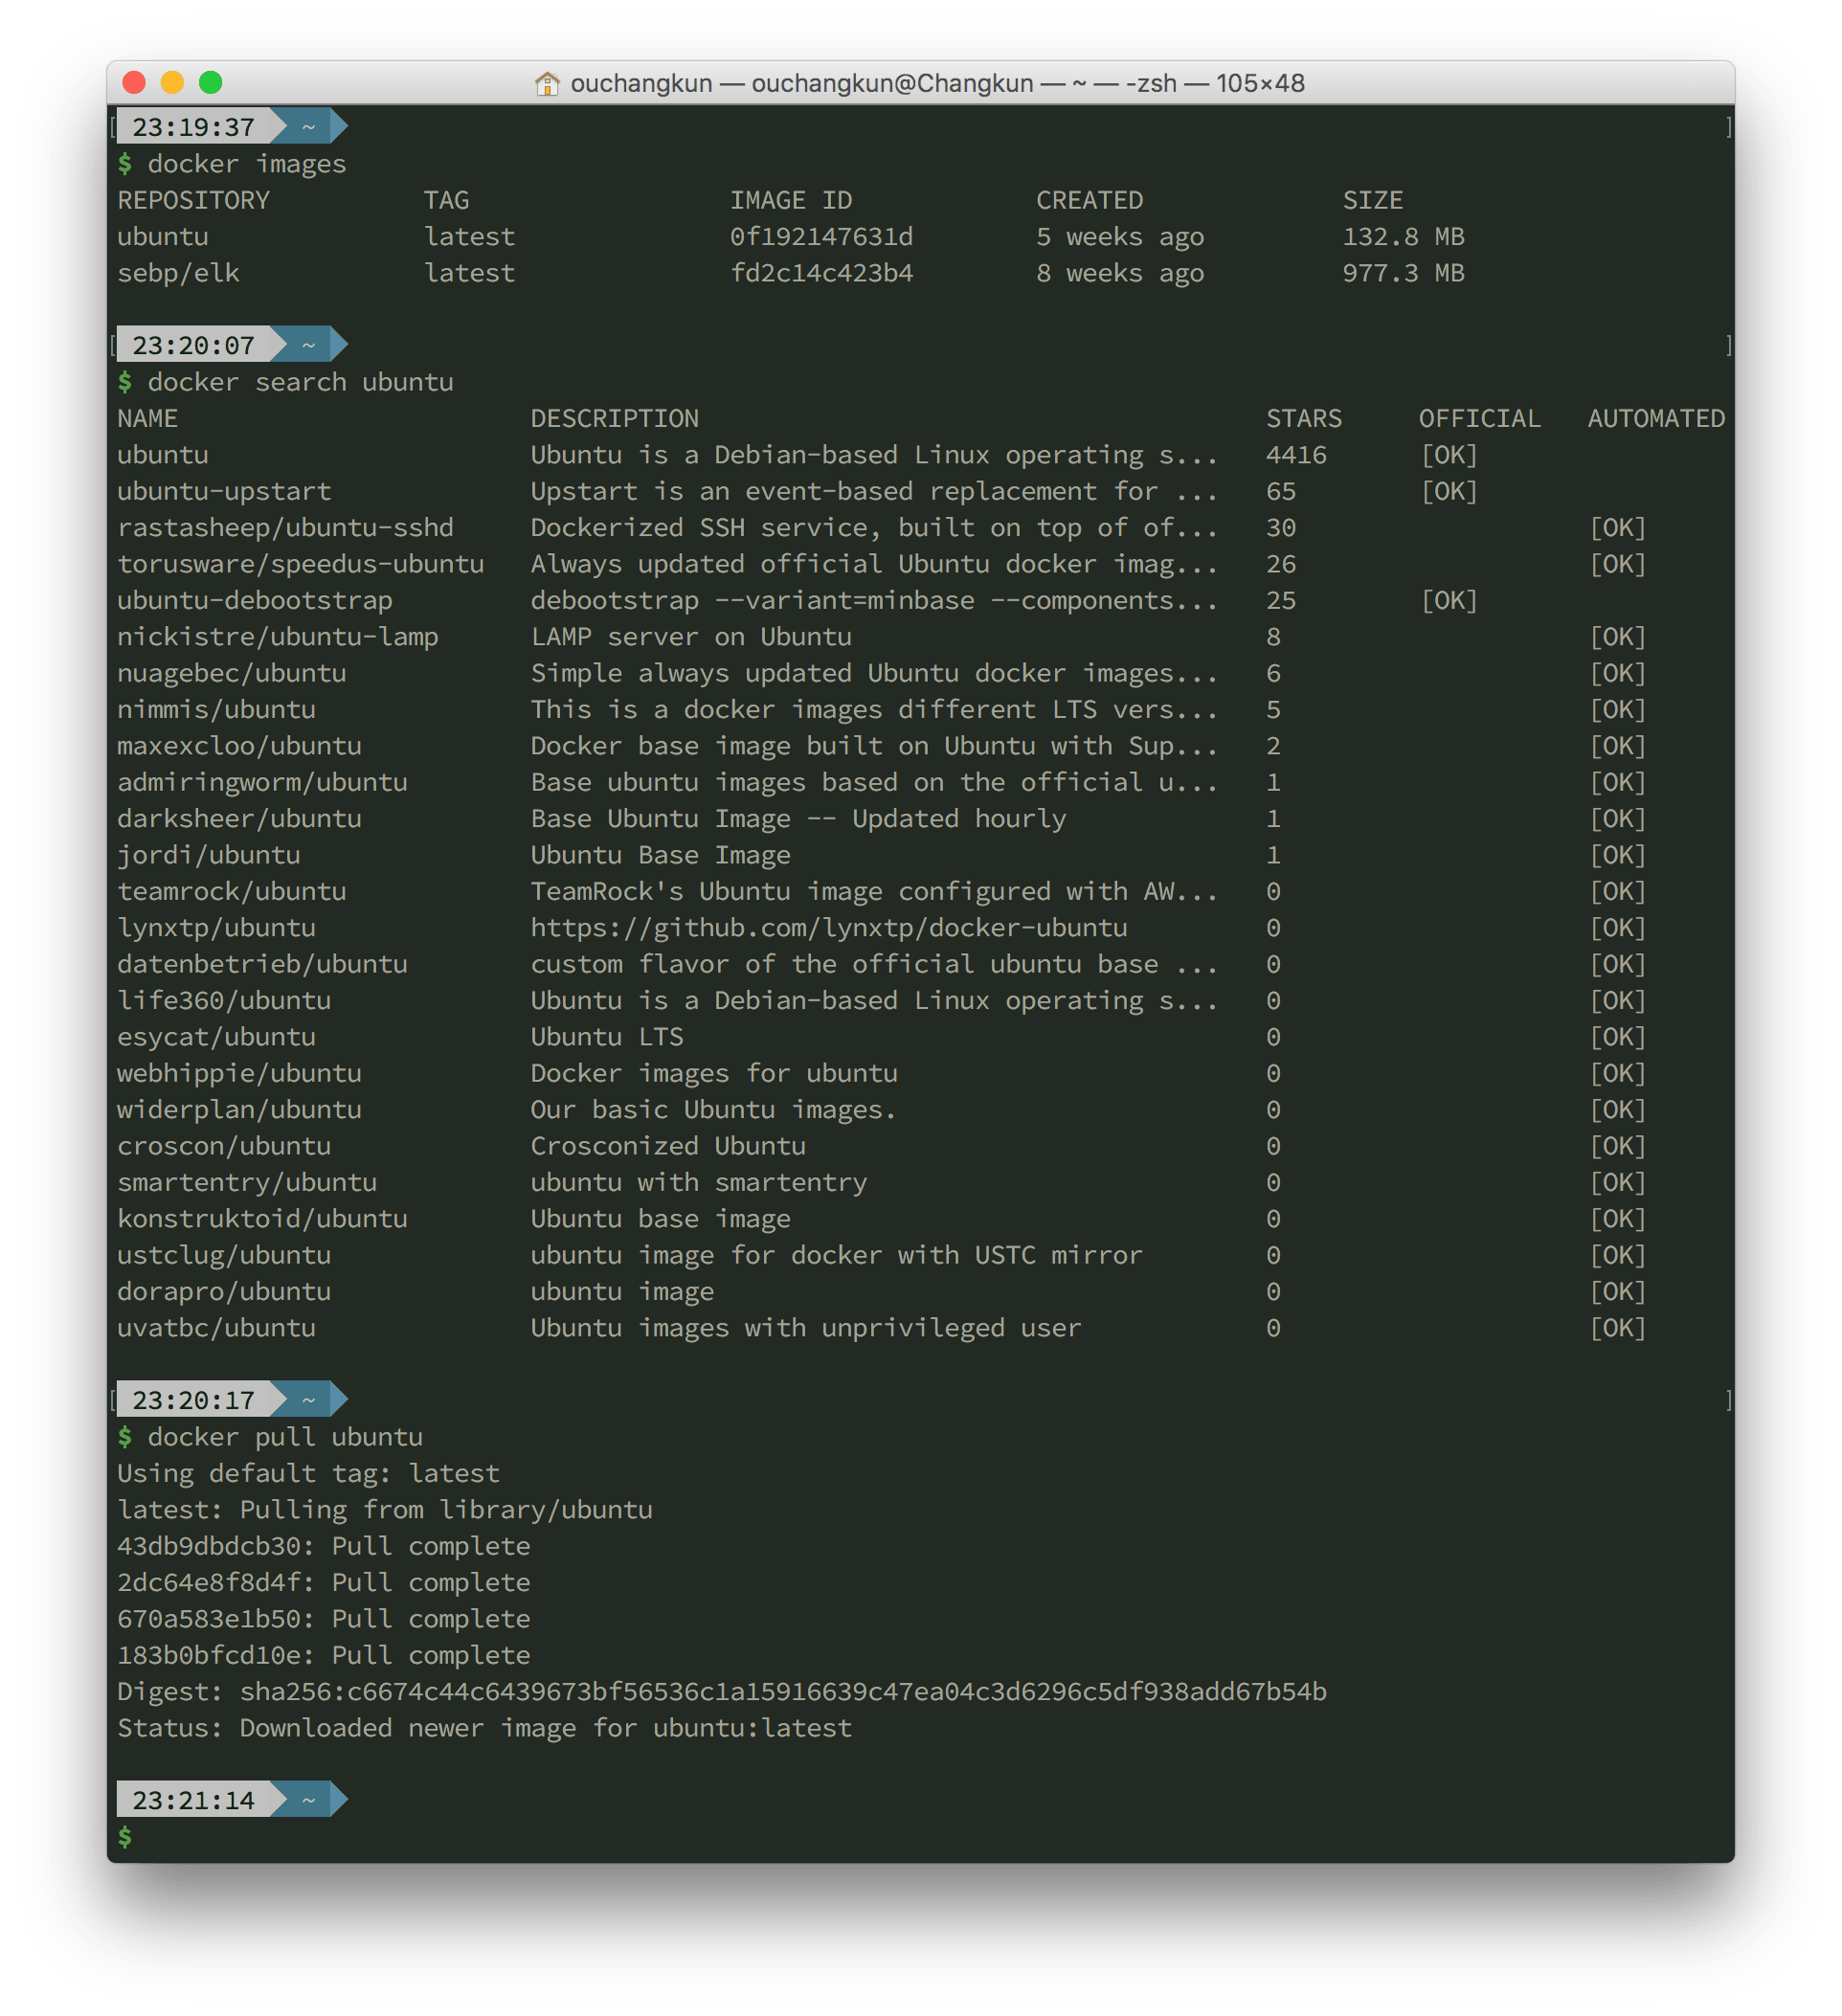Click the 23:21:14 prompt timestamp
The image size is (1842, 2016).
[x=193, y=1801]
